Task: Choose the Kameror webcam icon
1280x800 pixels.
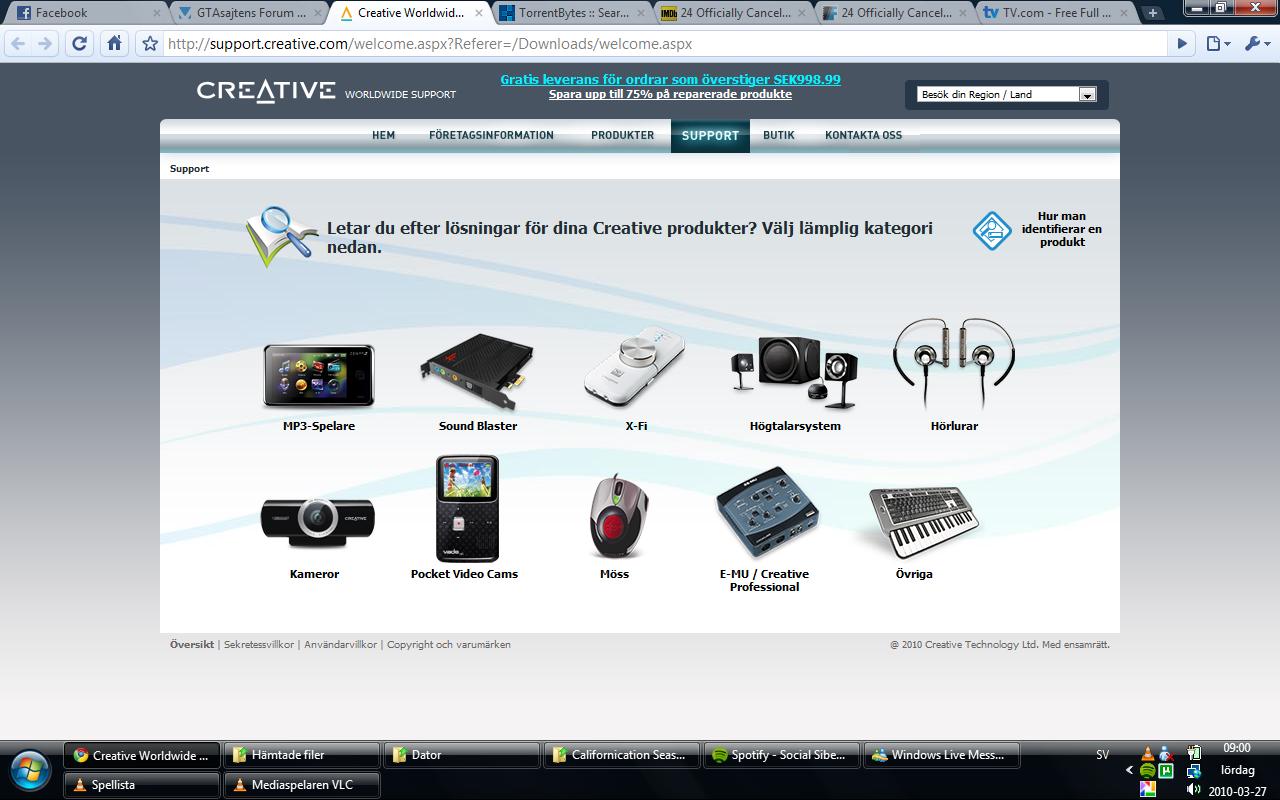Action: point(316,521)
